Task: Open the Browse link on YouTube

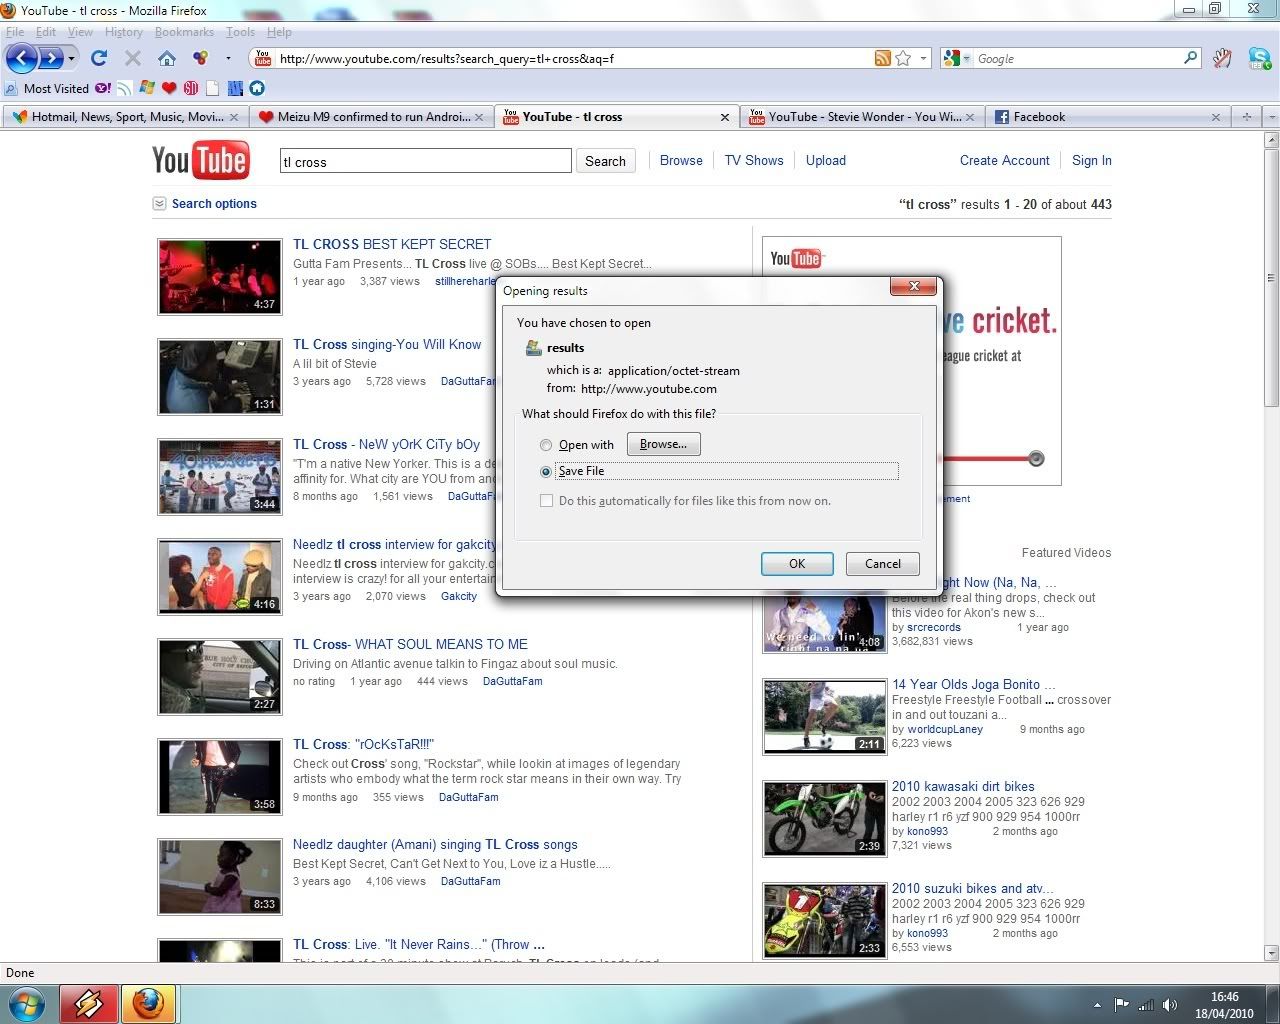Action: [x=681, y=160]
